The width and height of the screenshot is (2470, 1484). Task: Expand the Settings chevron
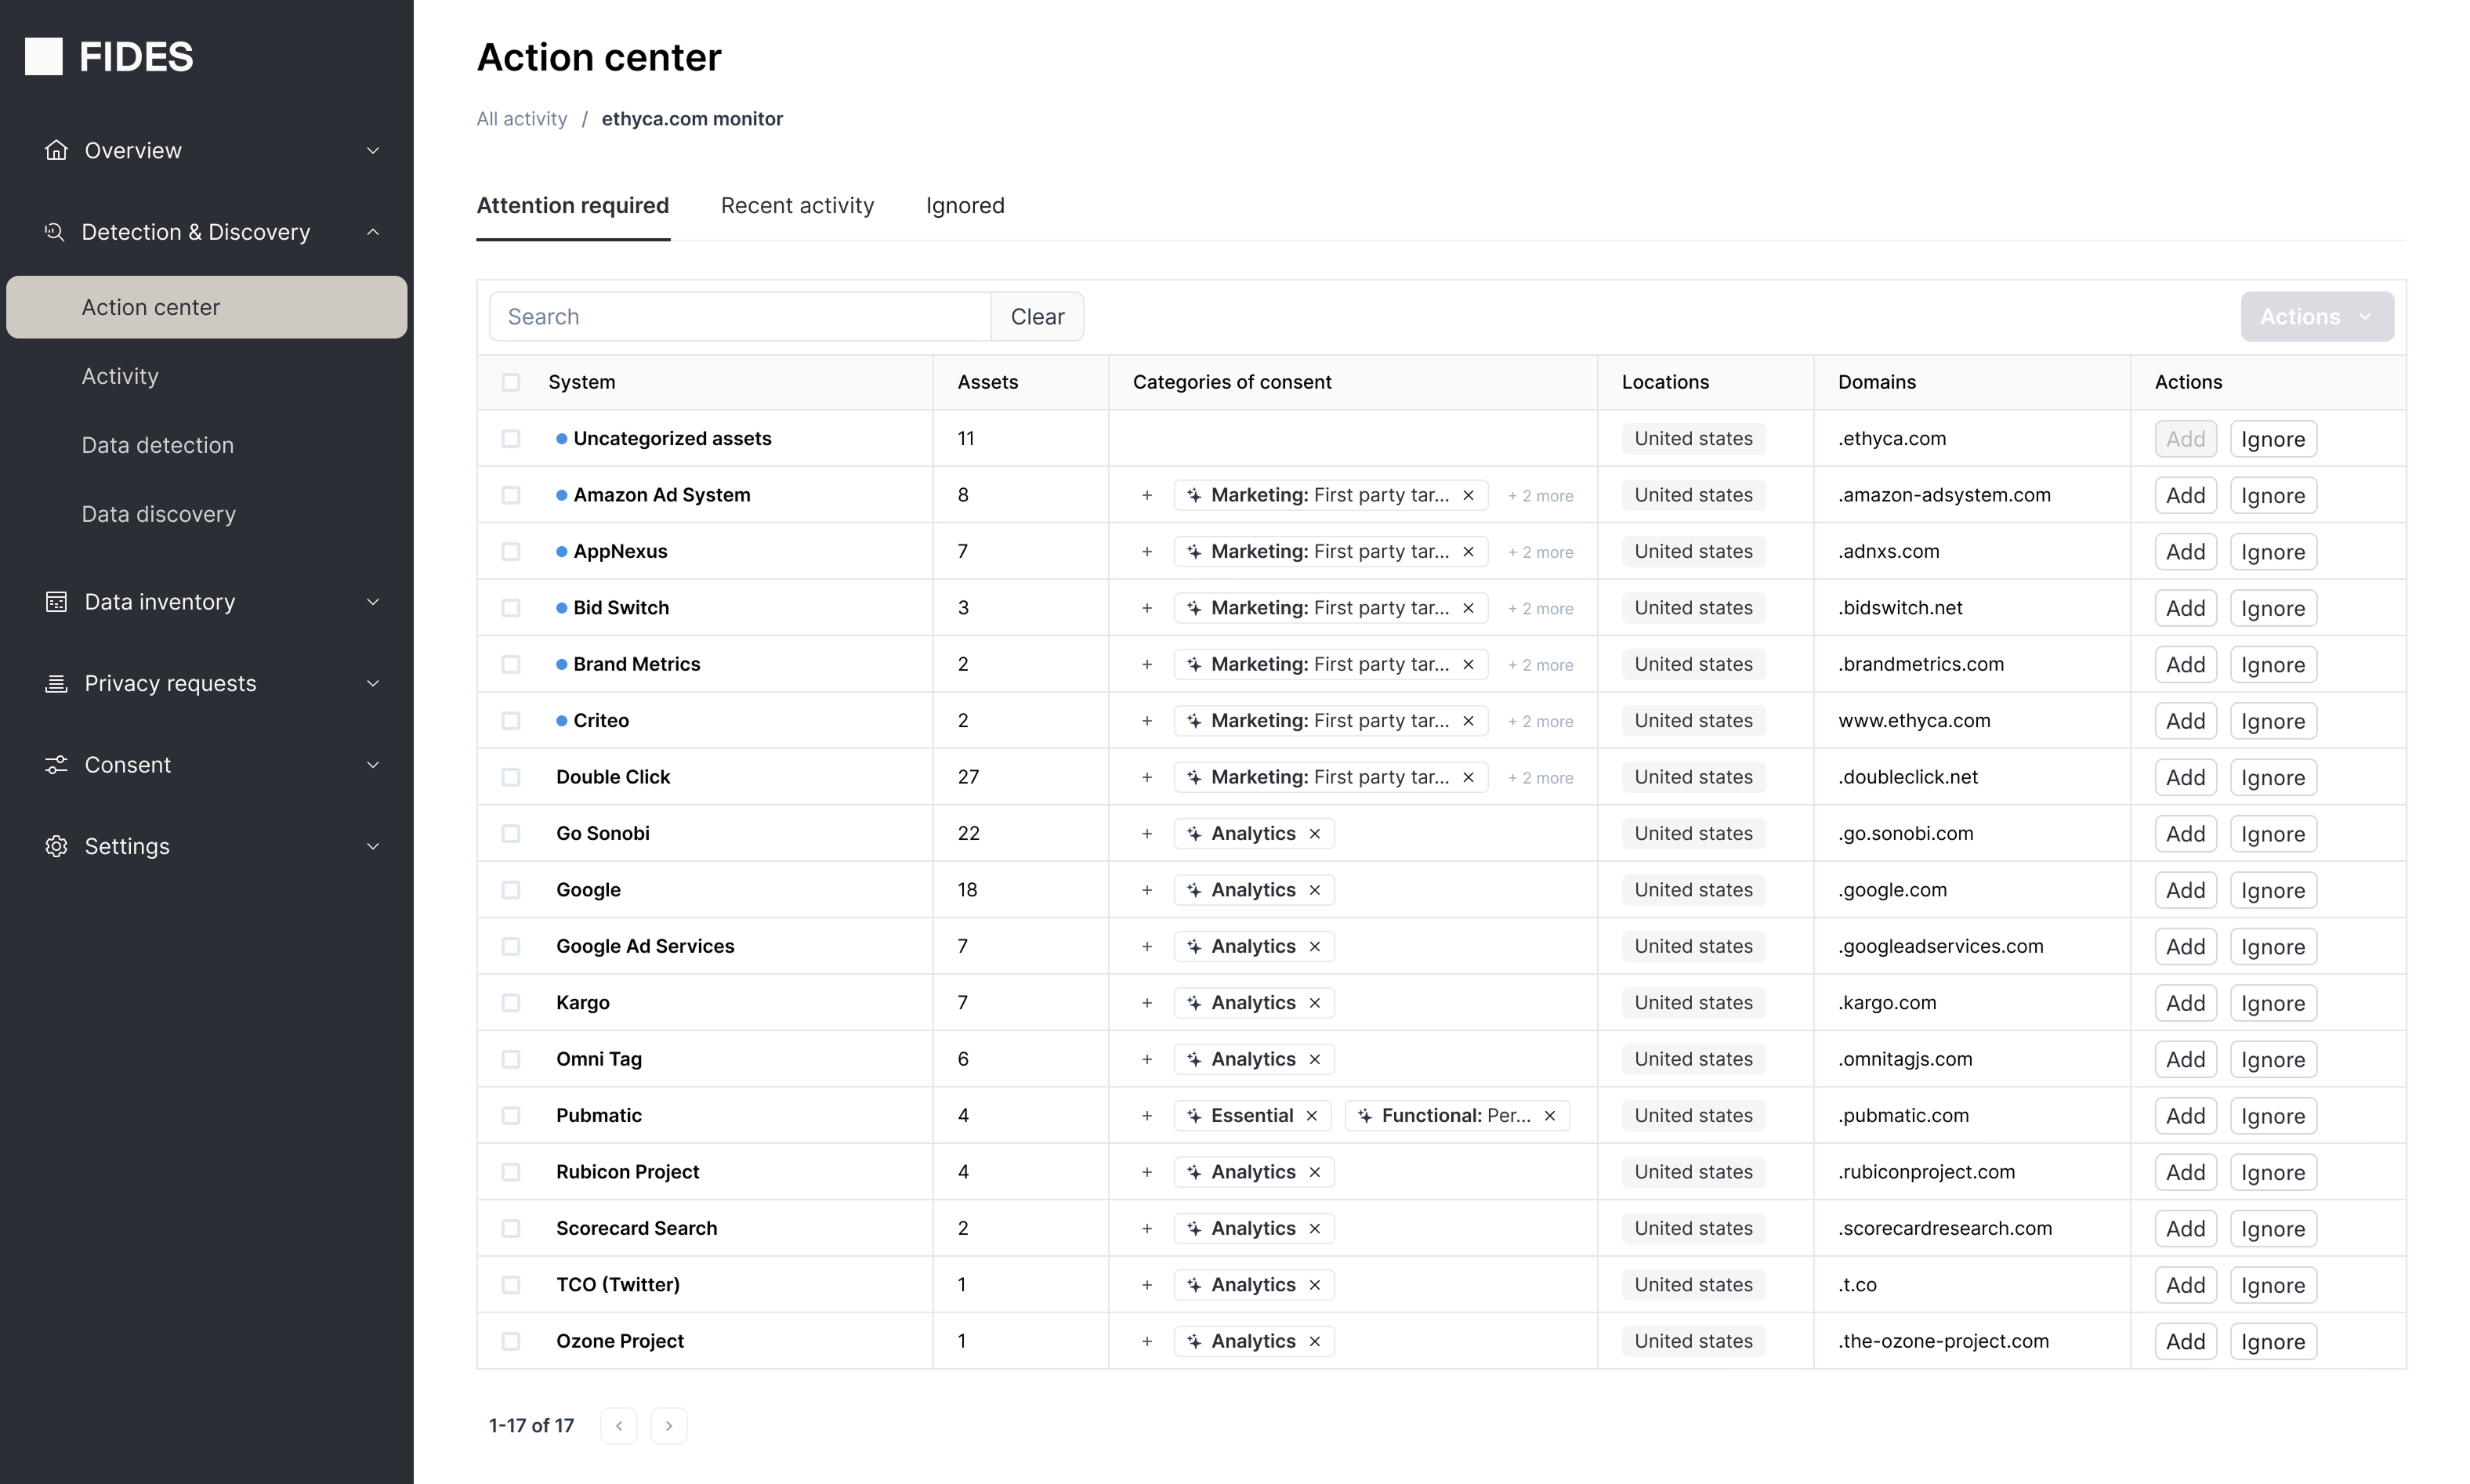(373, 847)
